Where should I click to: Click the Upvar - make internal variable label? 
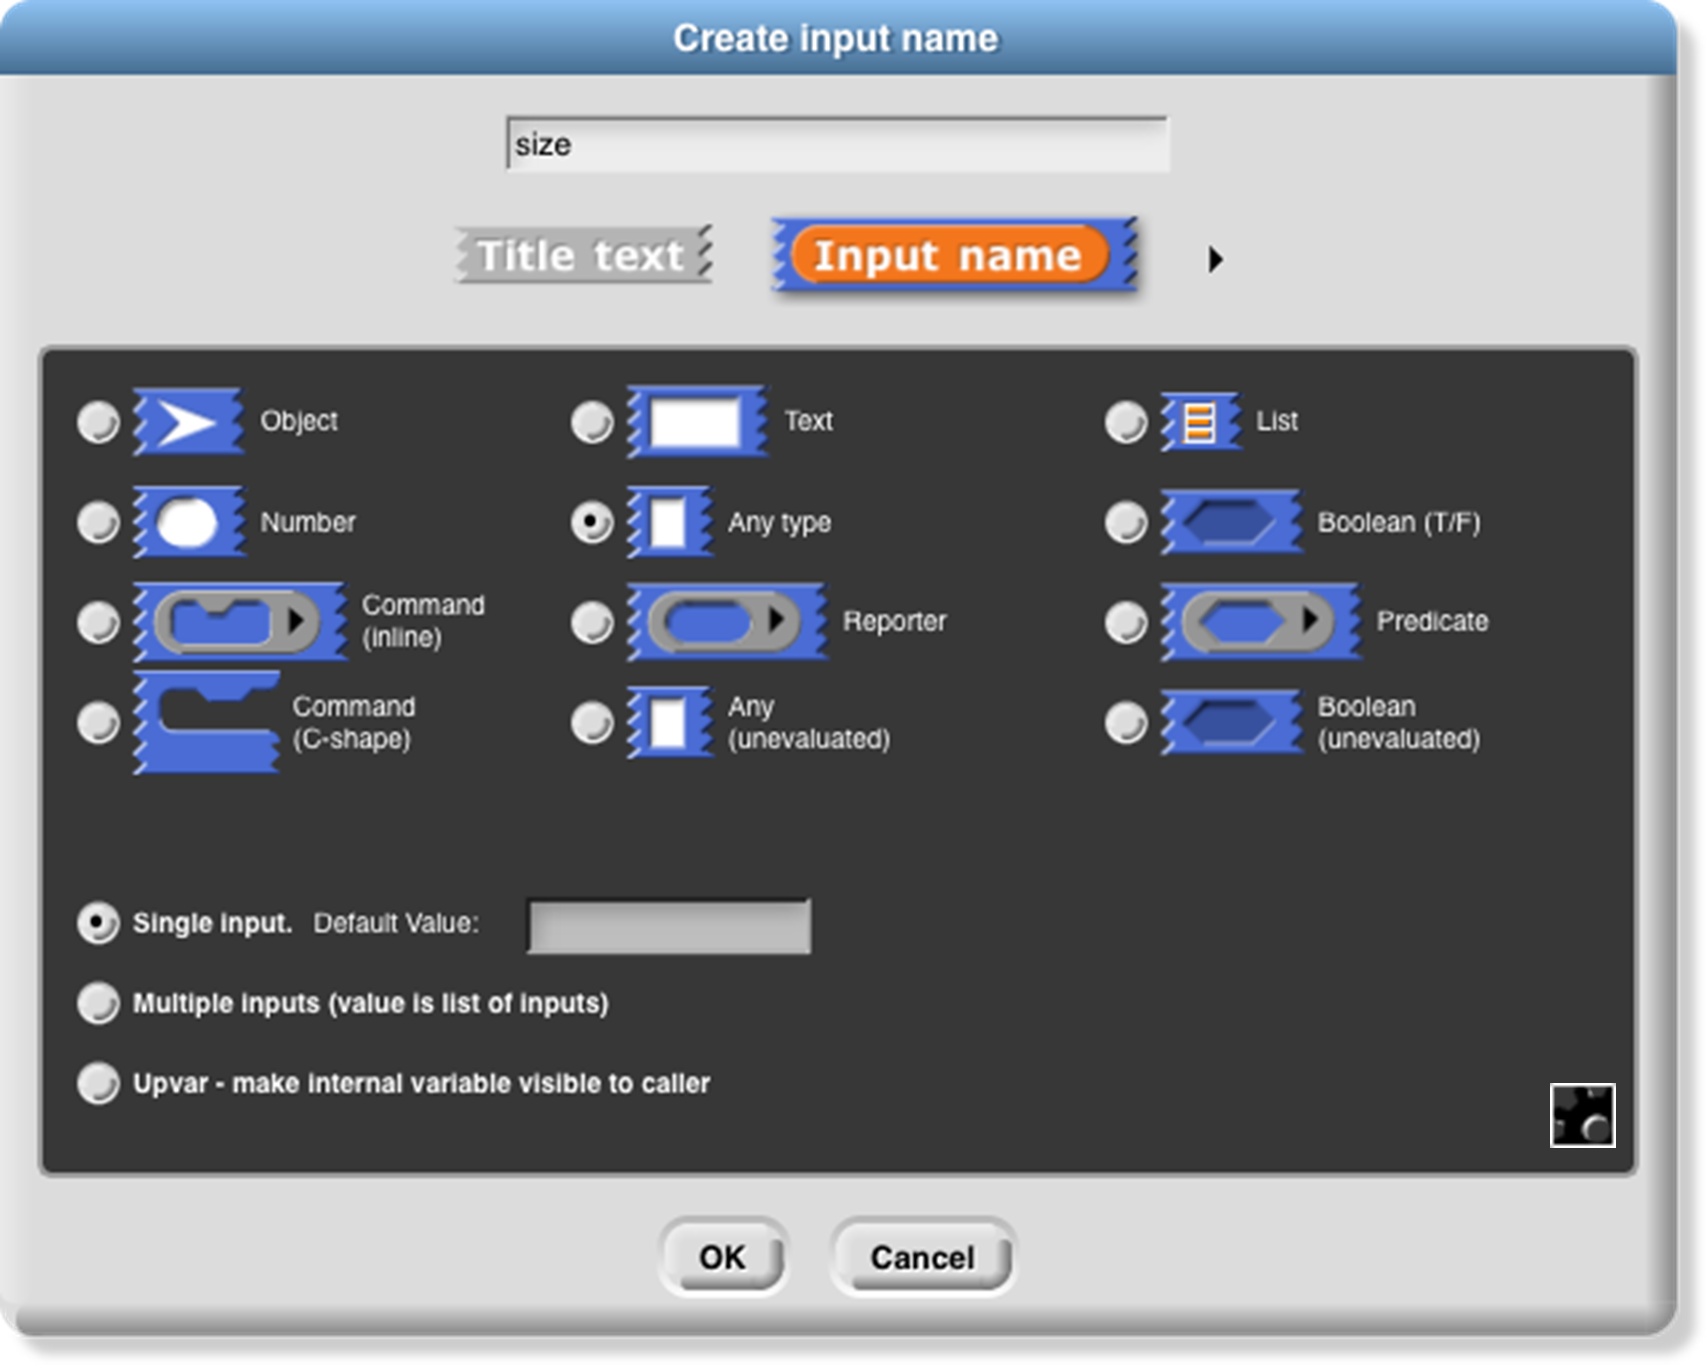point(421,1083)
